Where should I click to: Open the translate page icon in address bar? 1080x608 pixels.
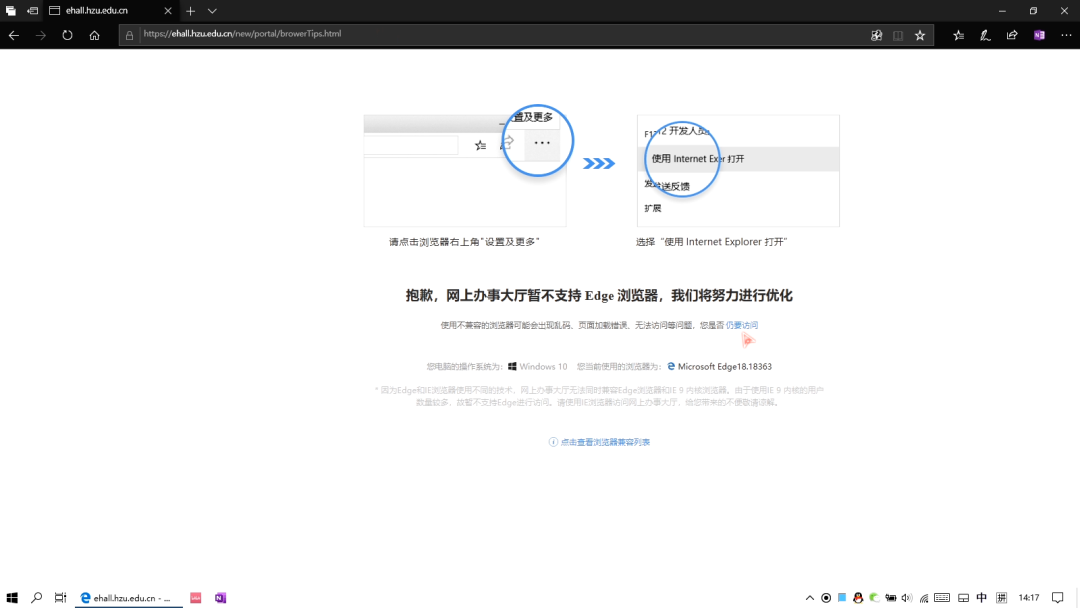[x=876, y=35]
